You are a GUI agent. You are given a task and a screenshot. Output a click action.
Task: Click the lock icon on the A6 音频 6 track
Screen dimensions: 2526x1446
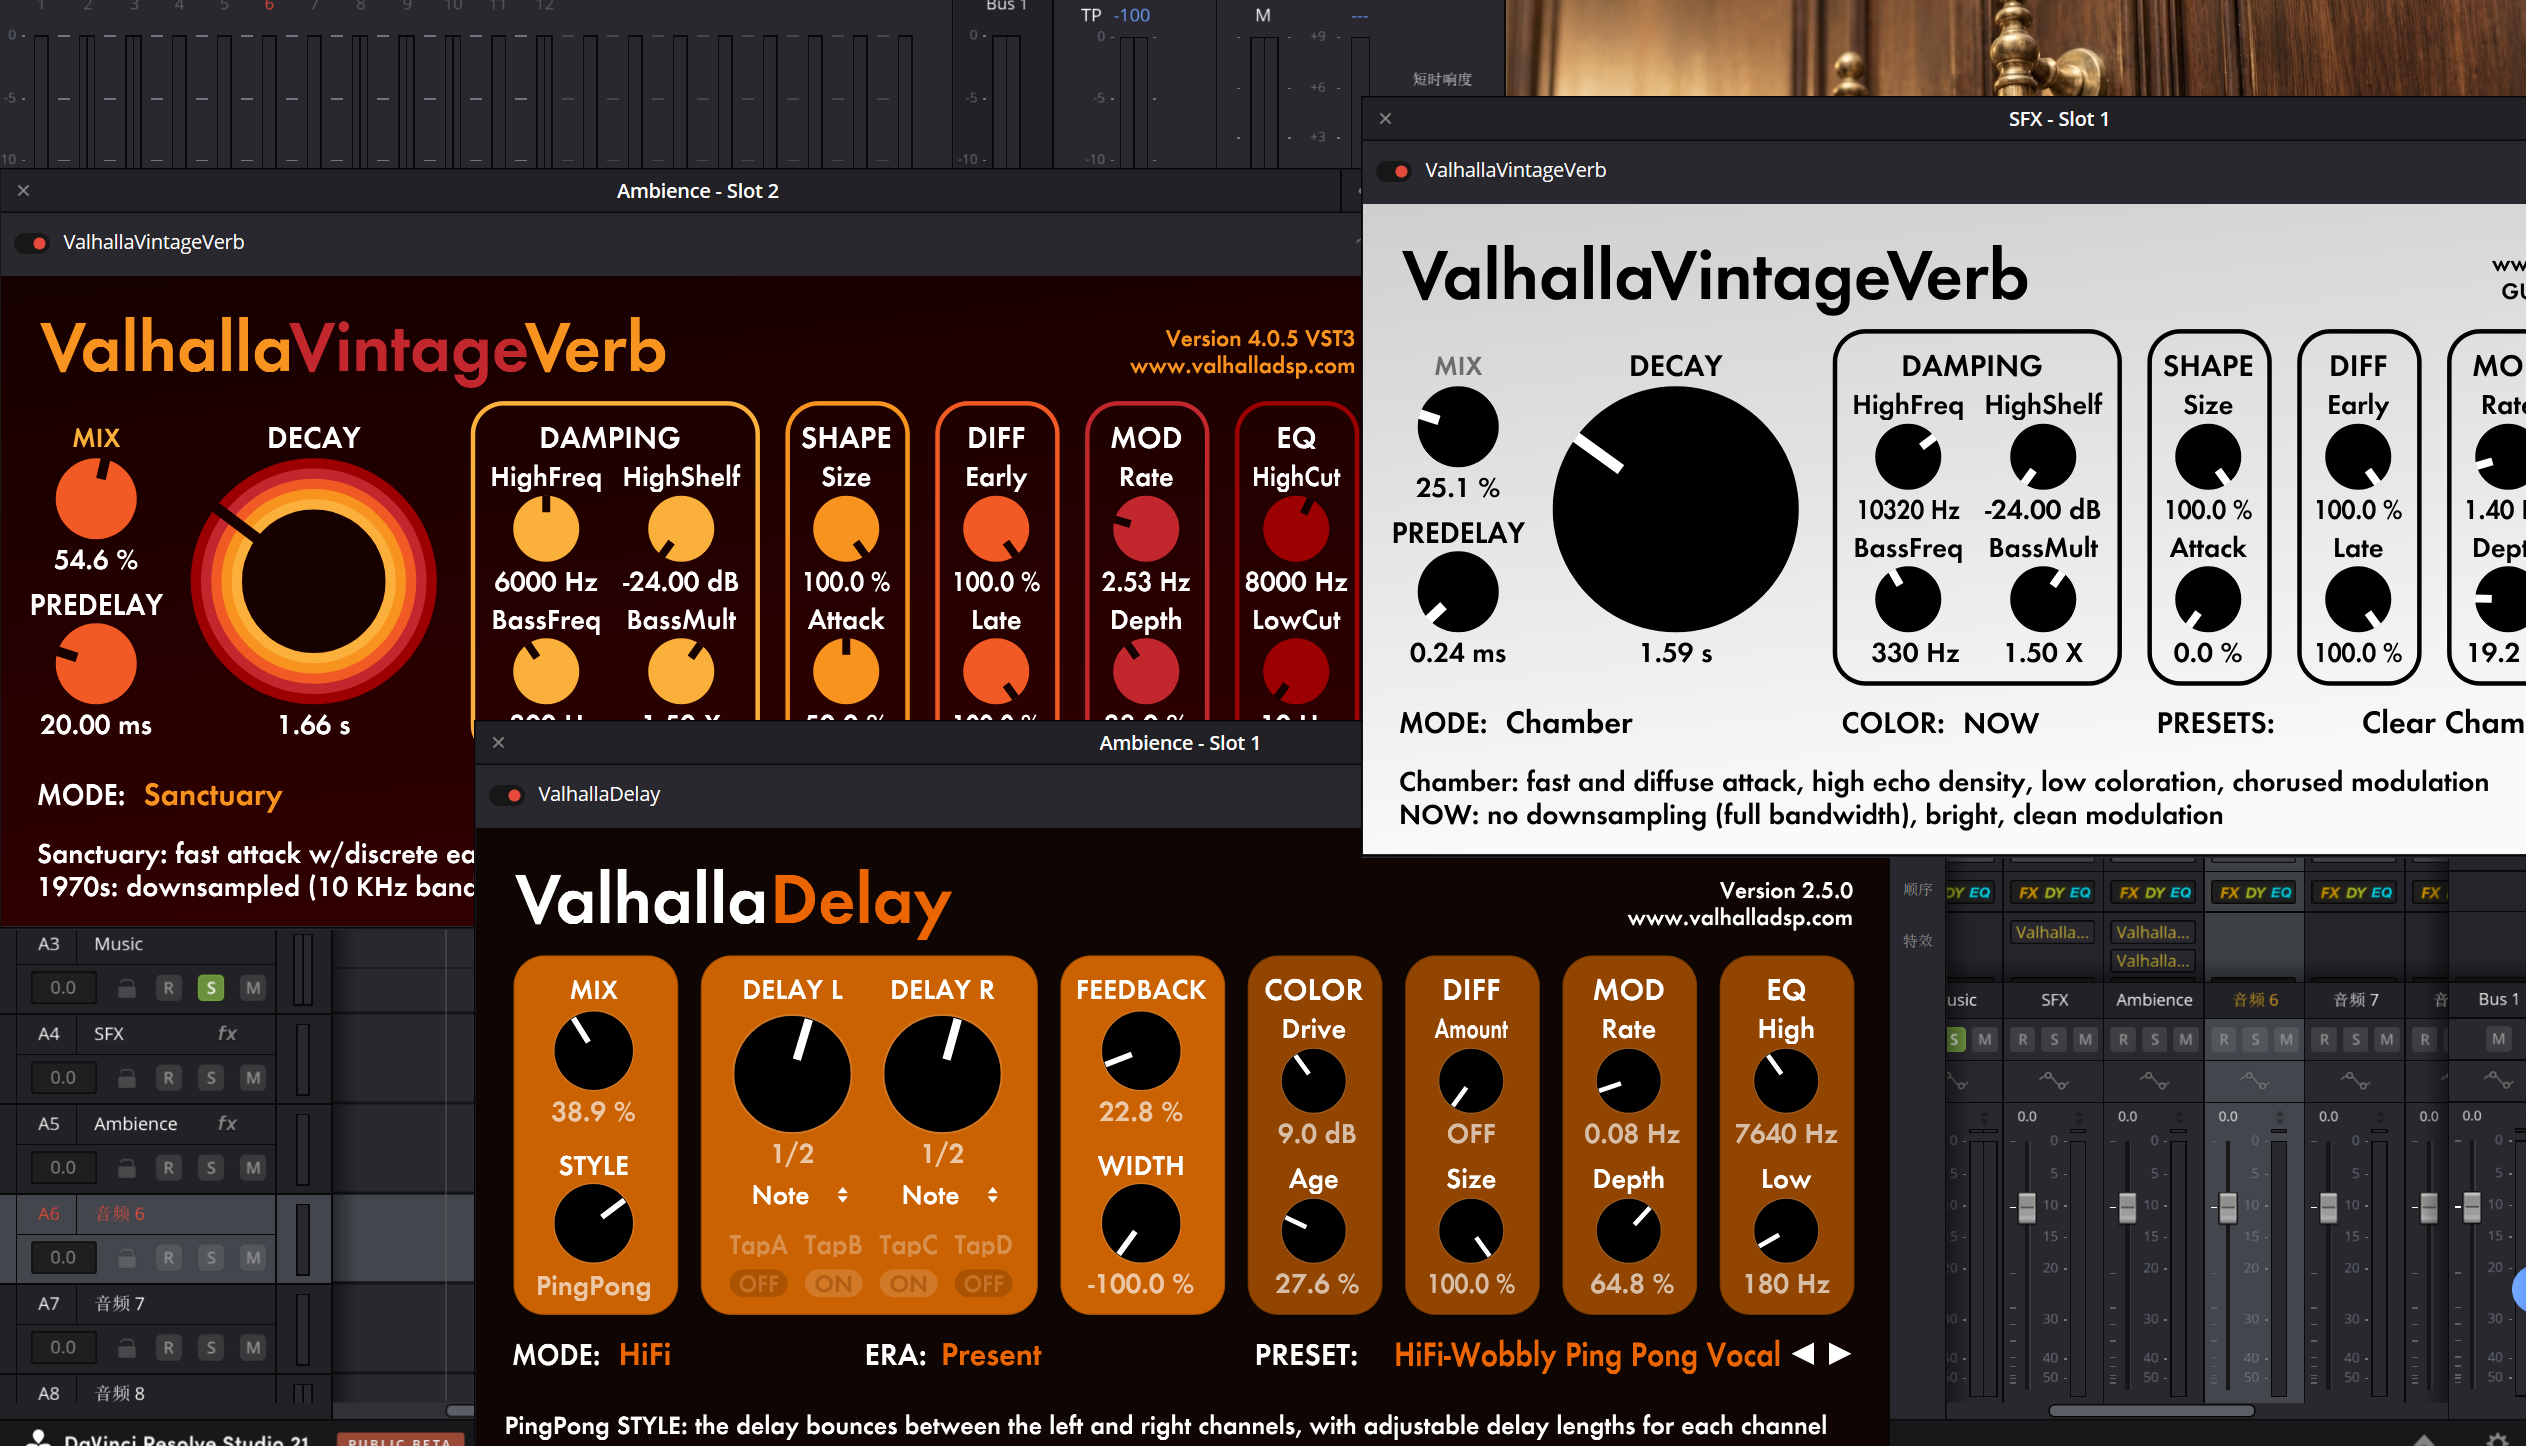click(x=127, y=1258)
